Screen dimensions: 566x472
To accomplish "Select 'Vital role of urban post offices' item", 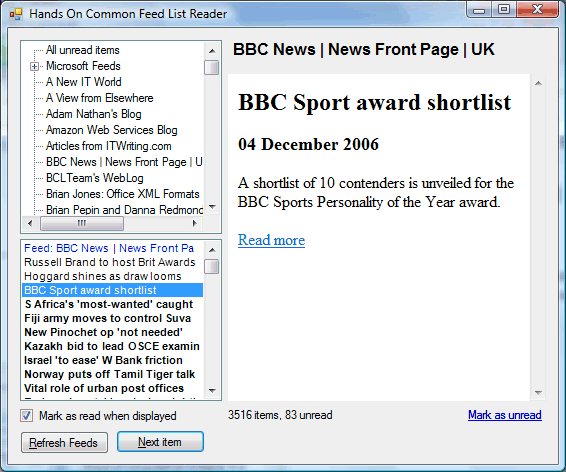I will click(112, 388).
